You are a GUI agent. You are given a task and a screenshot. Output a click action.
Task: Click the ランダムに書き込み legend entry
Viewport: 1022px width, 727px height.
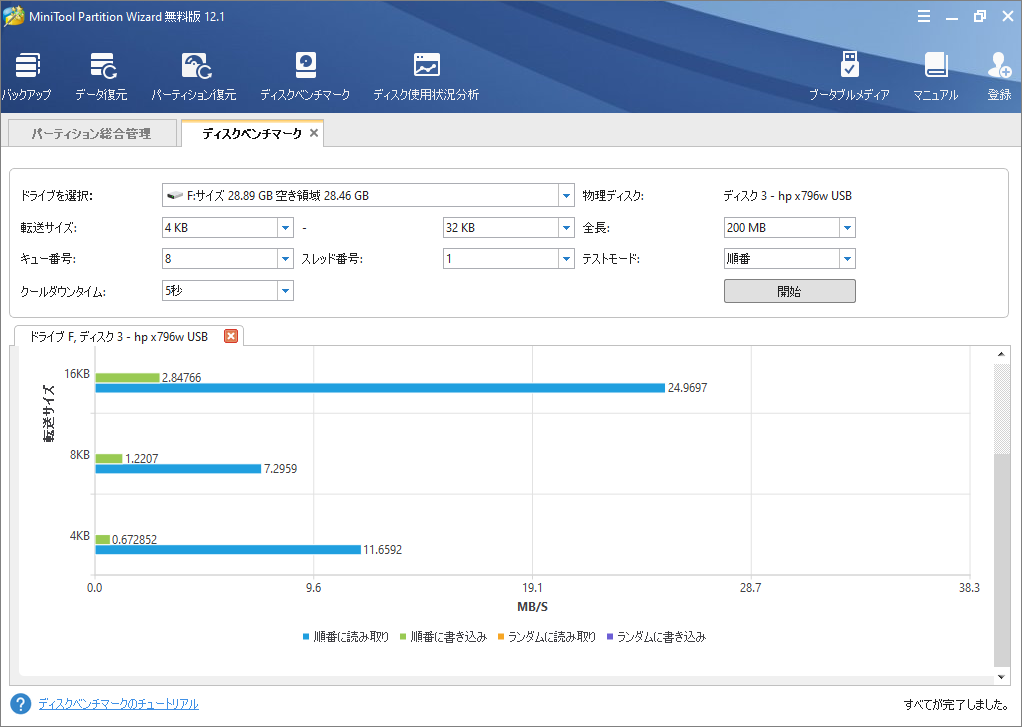pos(656,636)
